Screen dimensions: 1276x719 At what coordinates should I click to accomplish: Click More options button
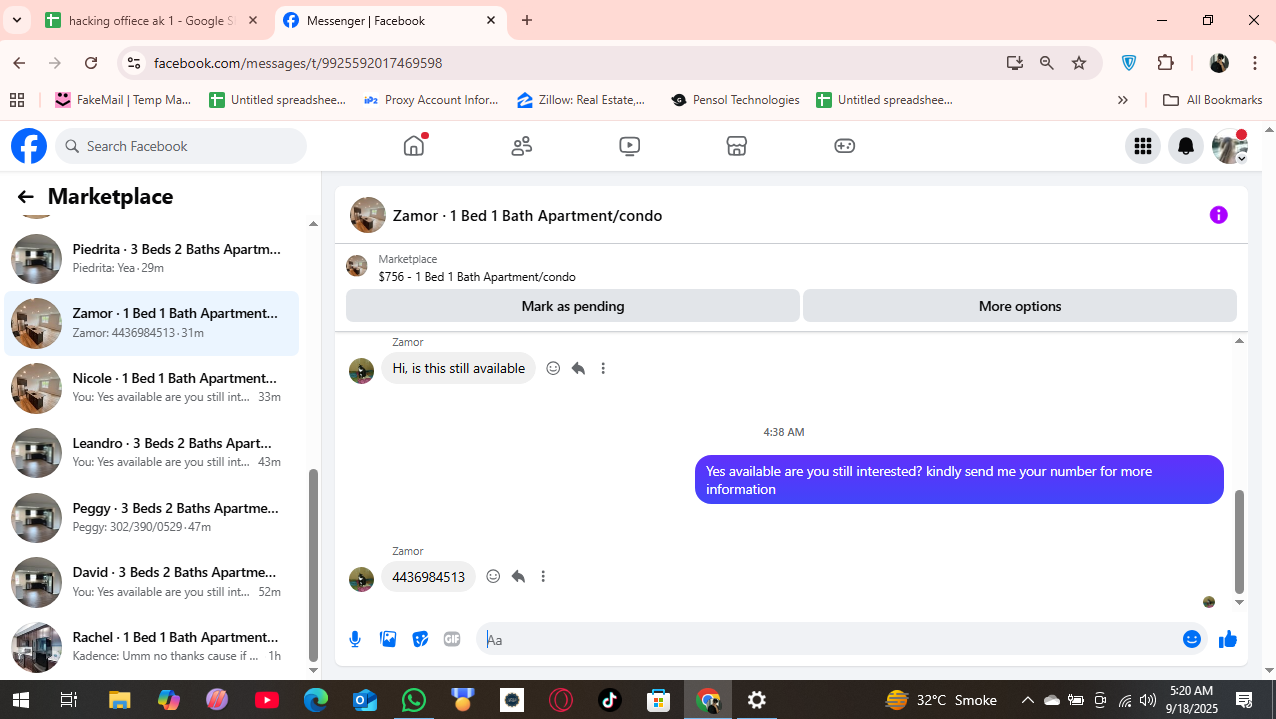click(1020, 306)
